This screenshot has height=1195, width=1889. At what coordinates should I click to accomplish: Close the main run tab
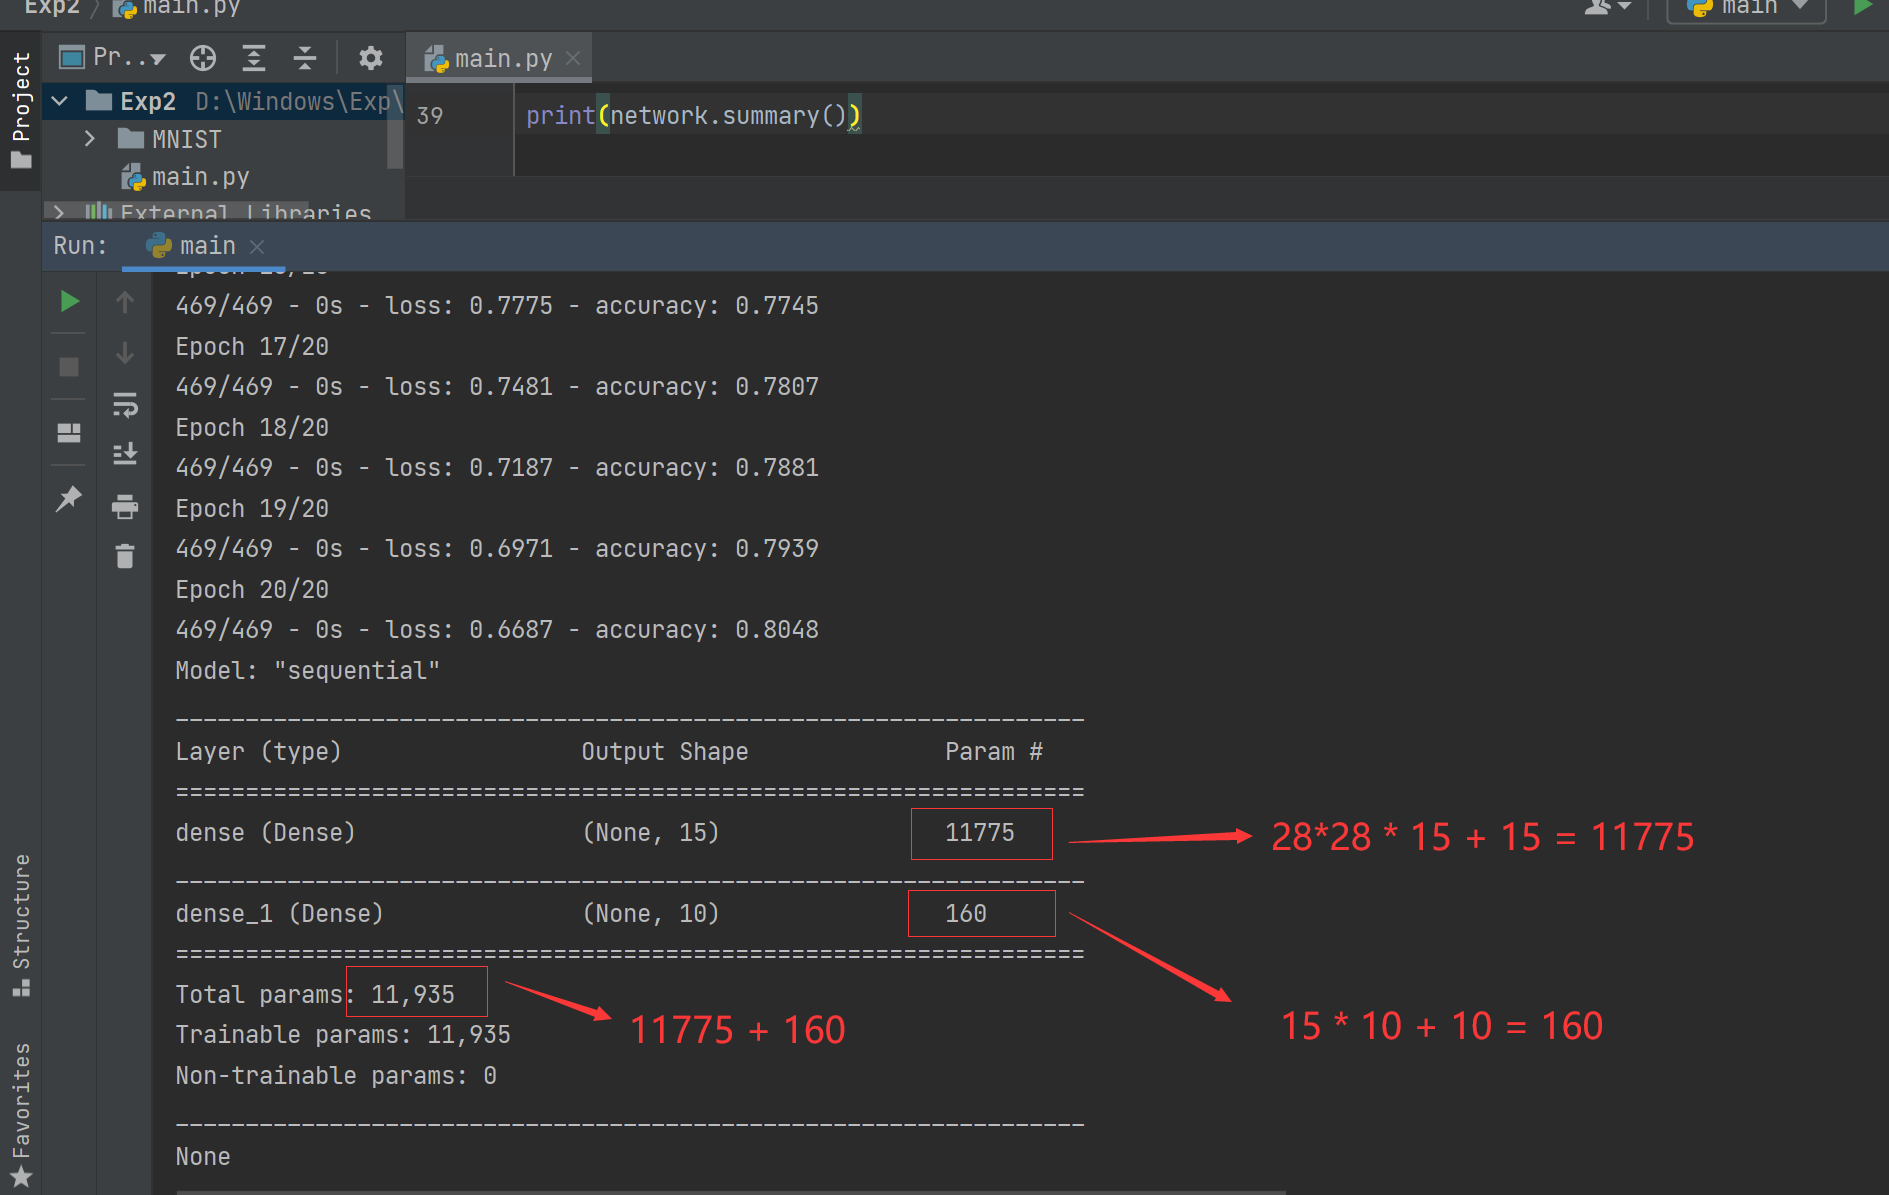click(257, 246)
